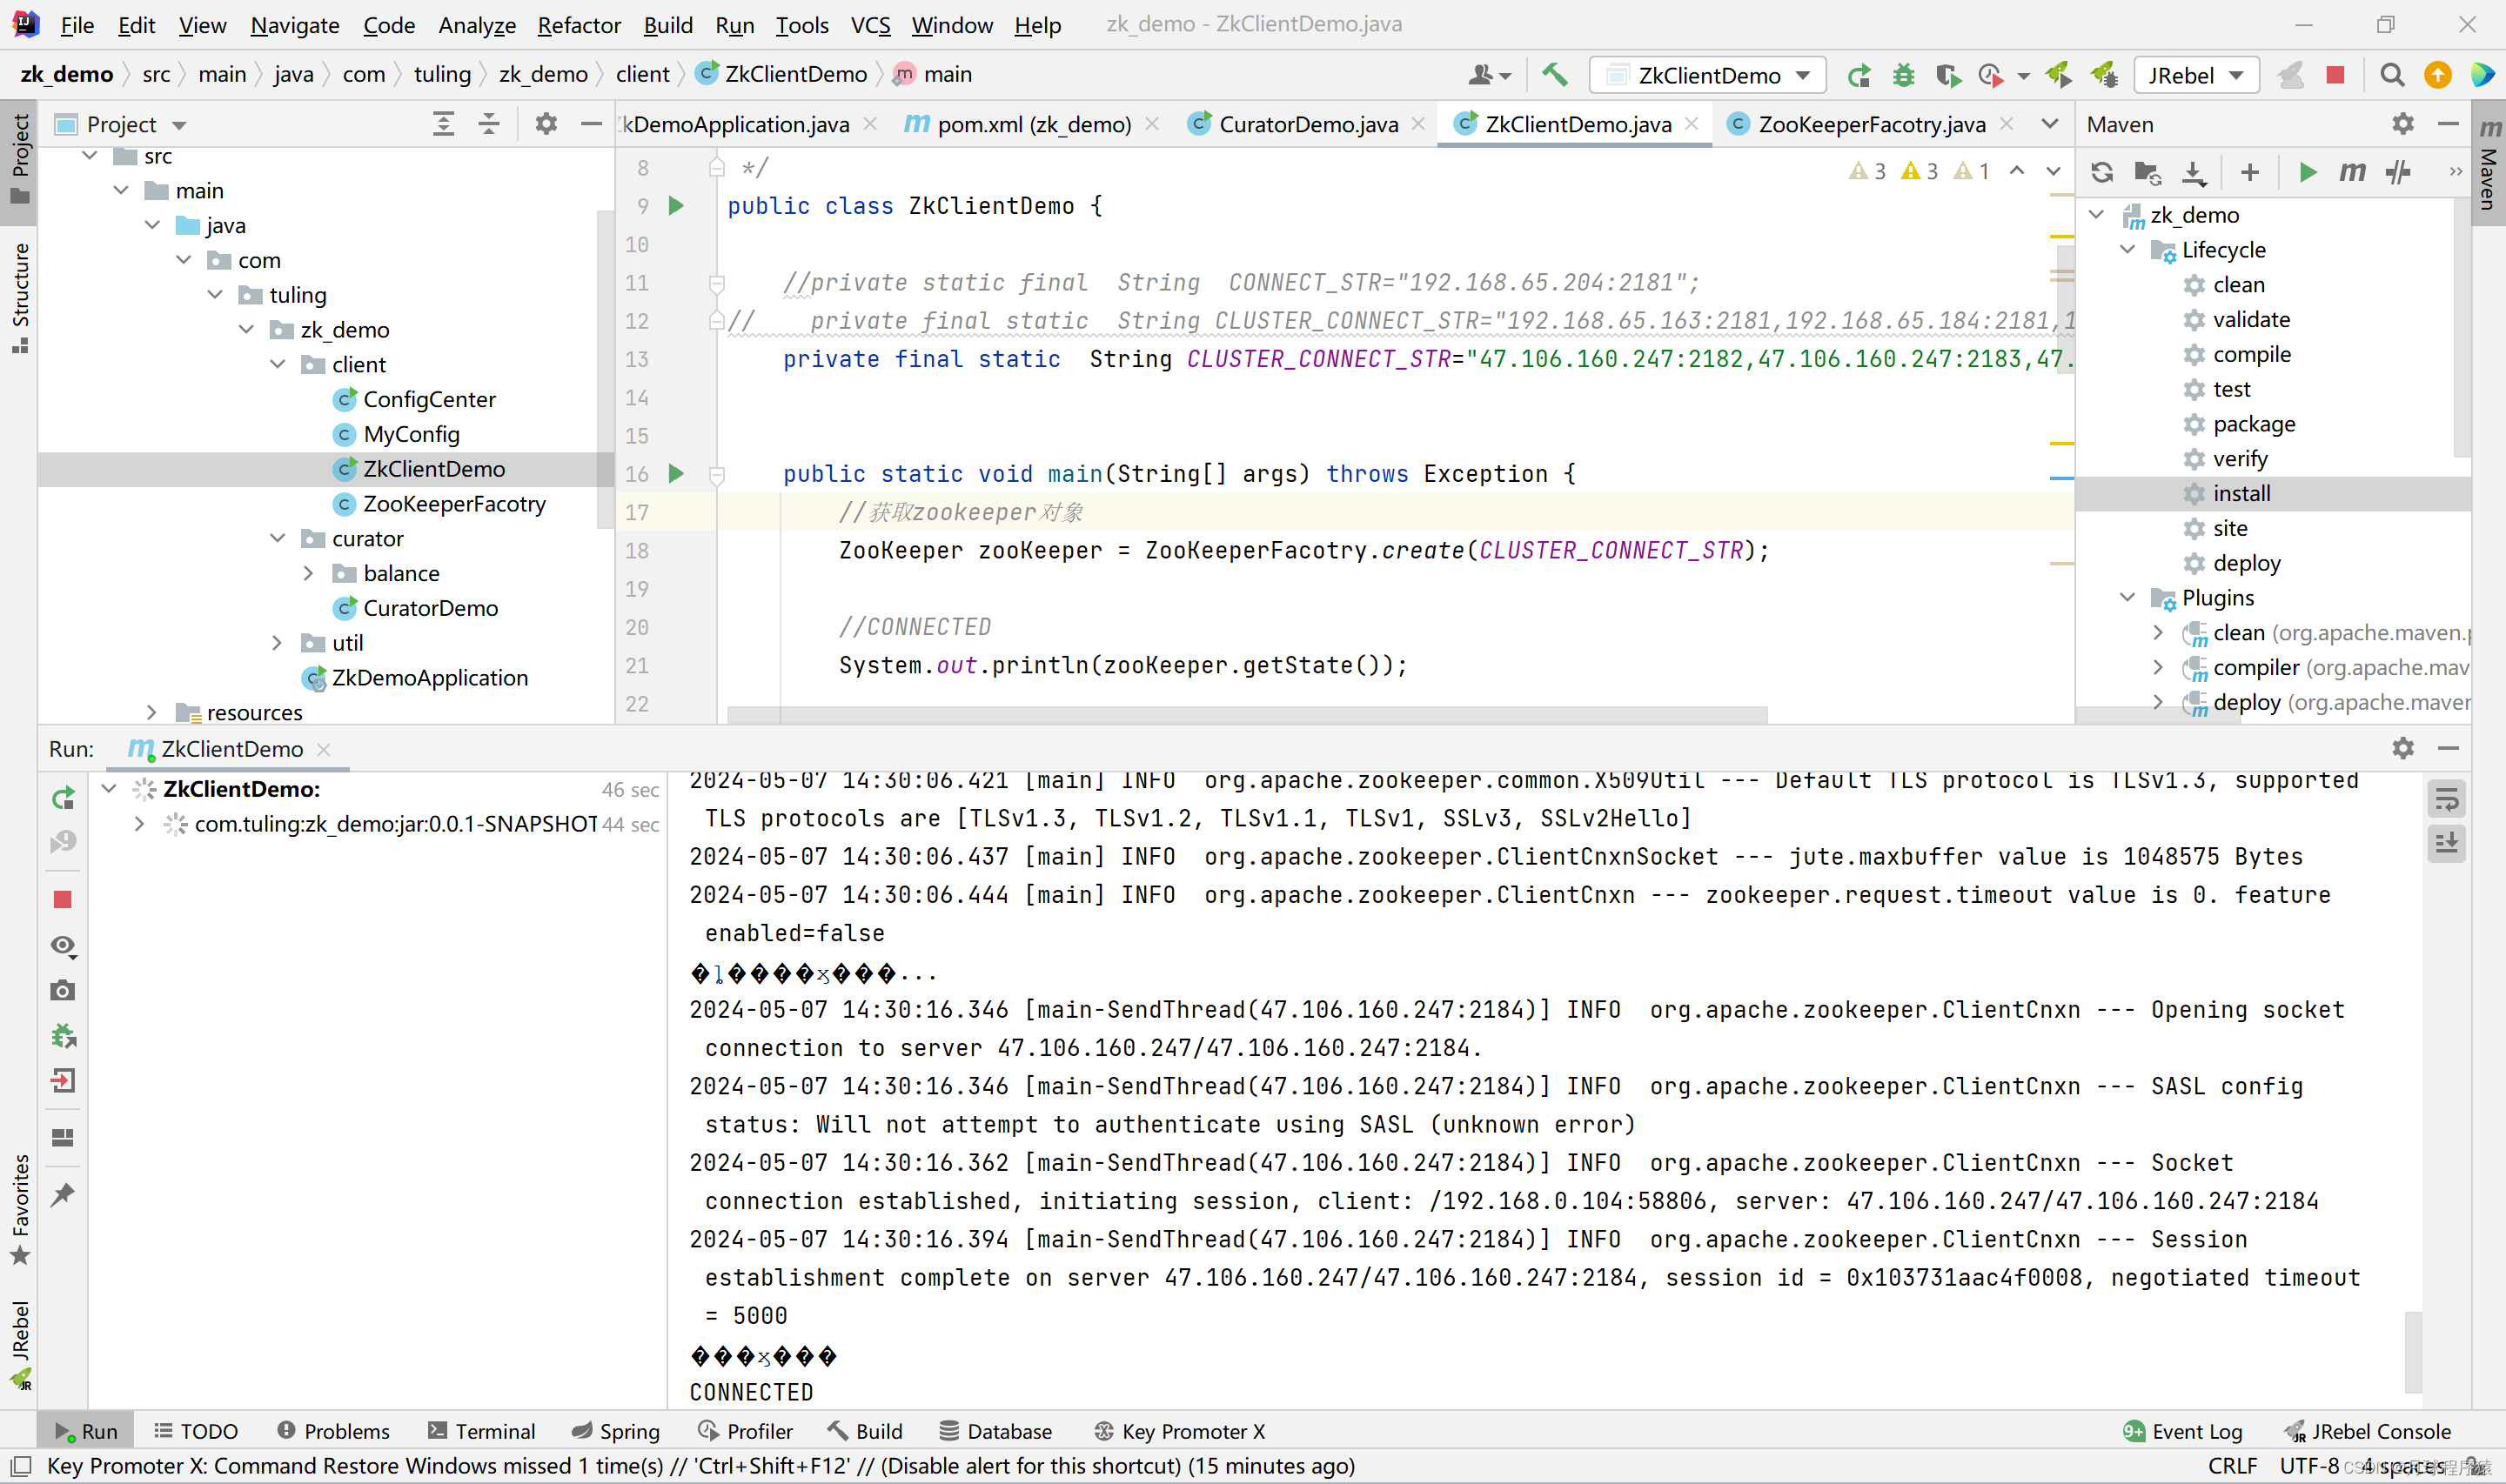The height and width of the screenshot is (1484, 2506).
Task: Click the scroll to end output icon
Action: coord(2446,843)
